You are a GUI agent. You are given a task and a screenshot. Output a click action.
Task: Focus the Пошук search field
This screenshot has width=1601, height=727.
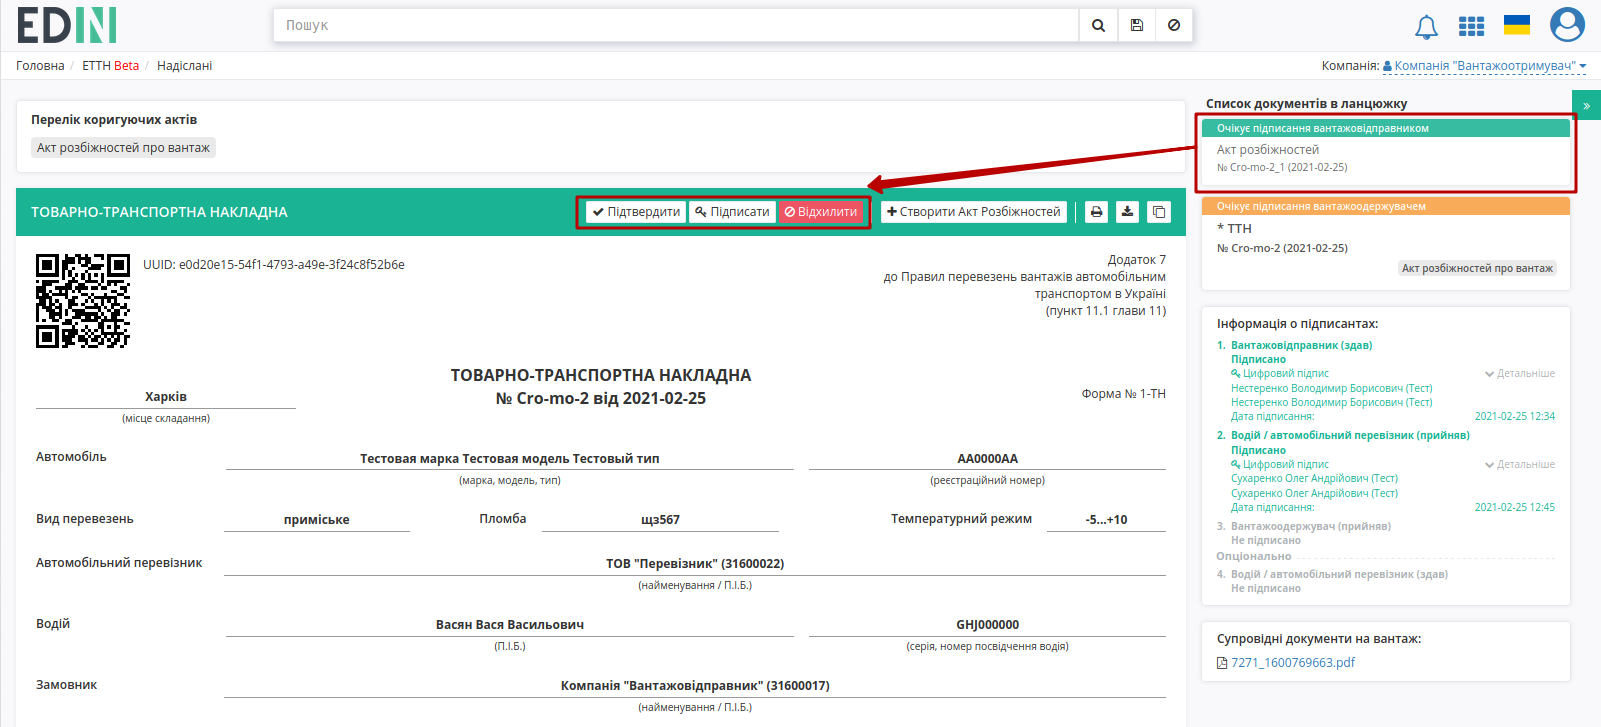pos(676,25)
